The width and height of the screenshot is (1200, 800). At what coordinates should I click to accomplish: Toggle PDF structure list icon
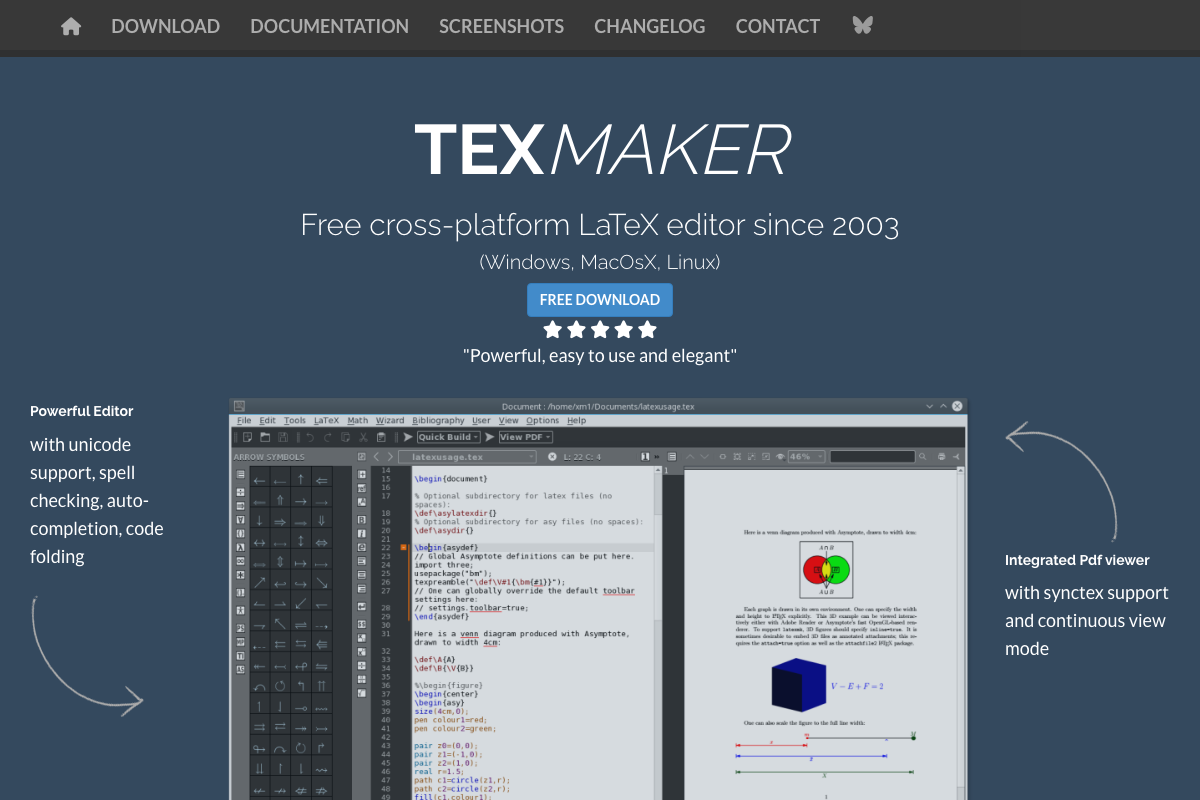[x=672, y=457]
